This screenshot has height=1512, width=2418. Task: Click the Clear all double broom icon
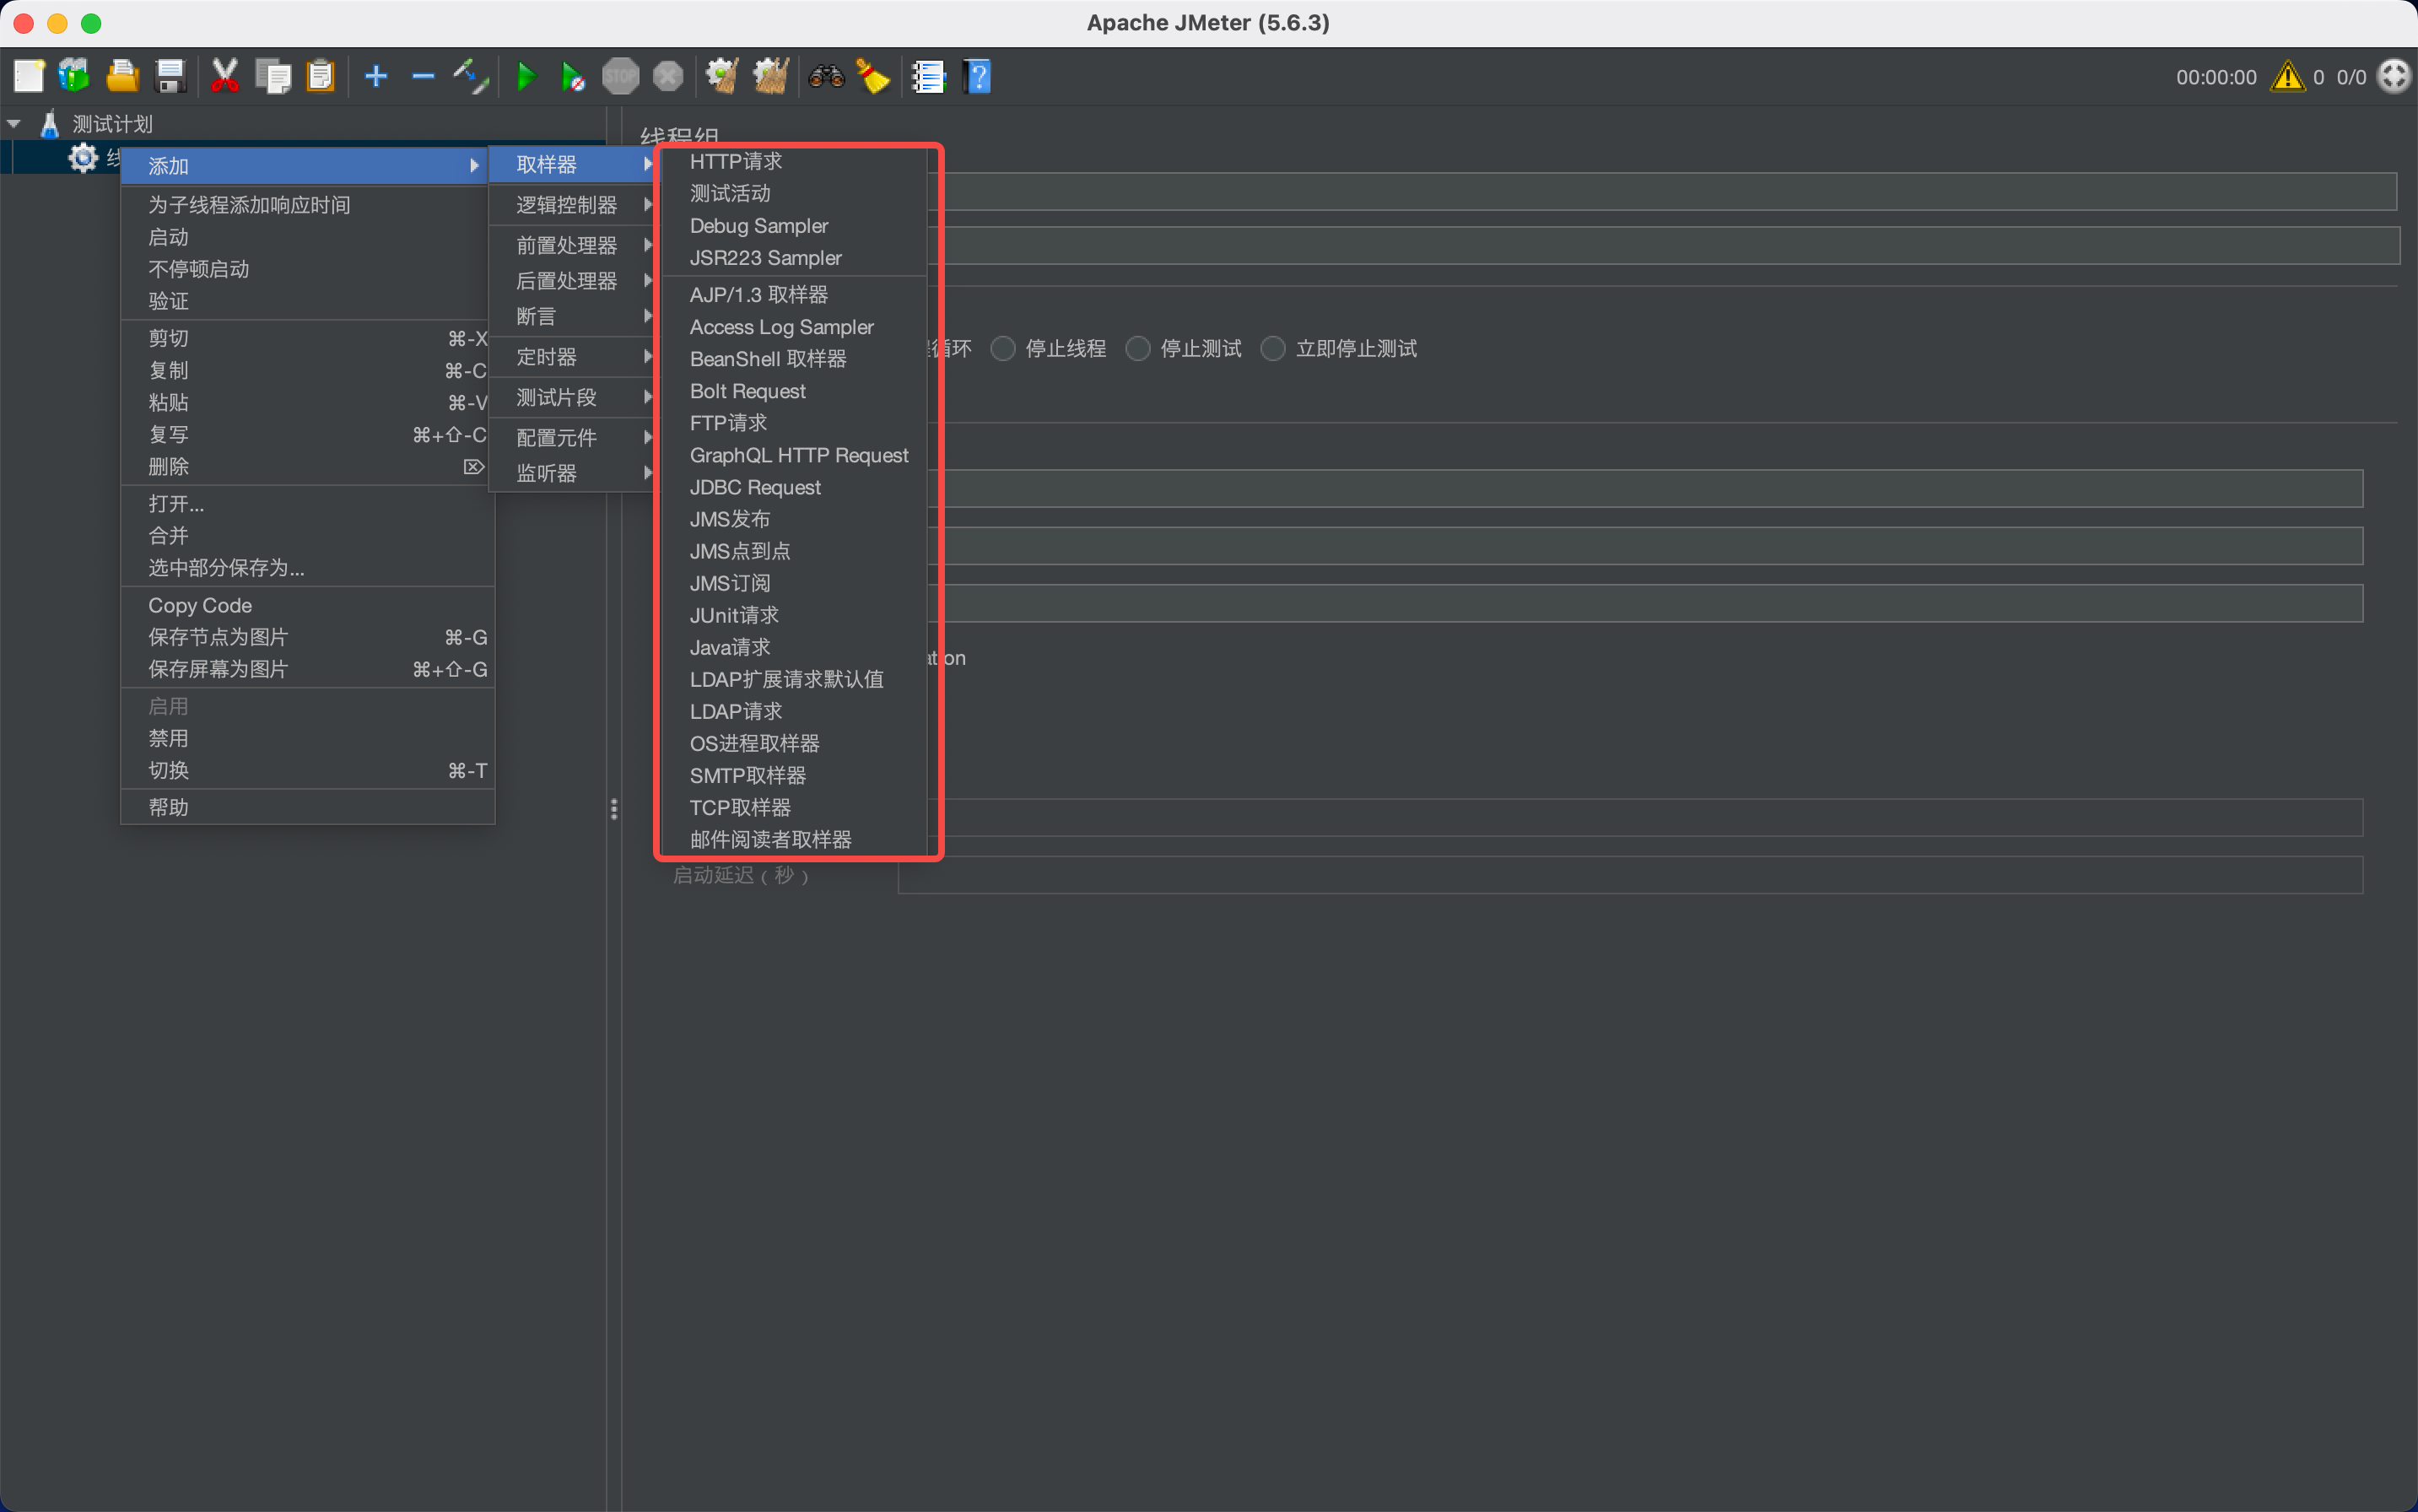point(770,76)
